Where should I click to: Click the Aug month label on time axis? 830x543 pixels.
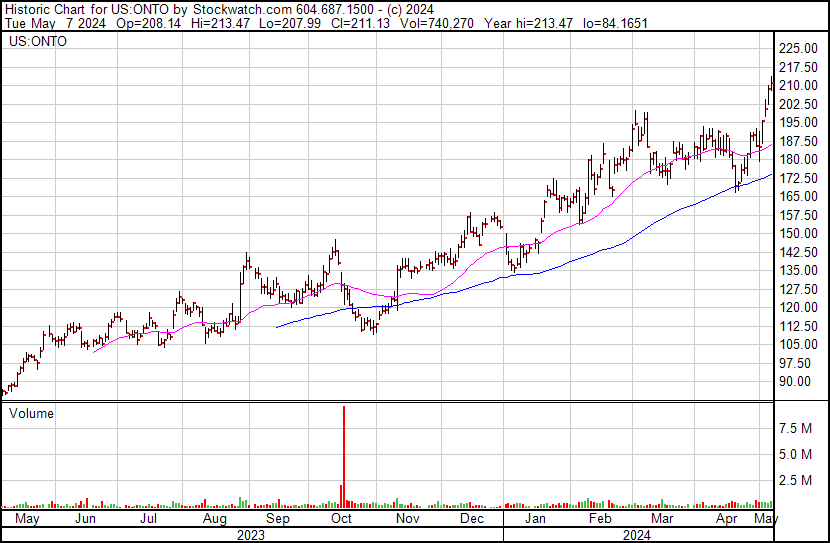tap(216, 520)
